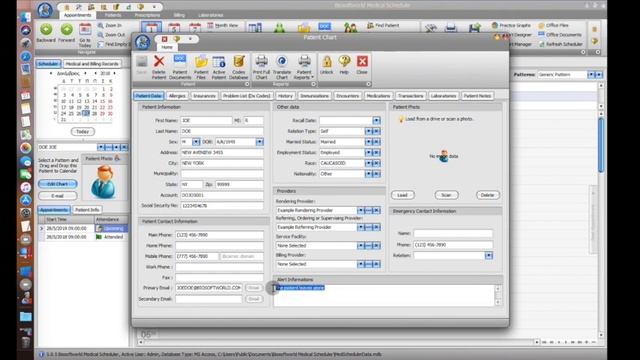Click Delete Patient in Patient Chart ribbon
The width and height of the screenshot is (640, 360).
point(159,67)
